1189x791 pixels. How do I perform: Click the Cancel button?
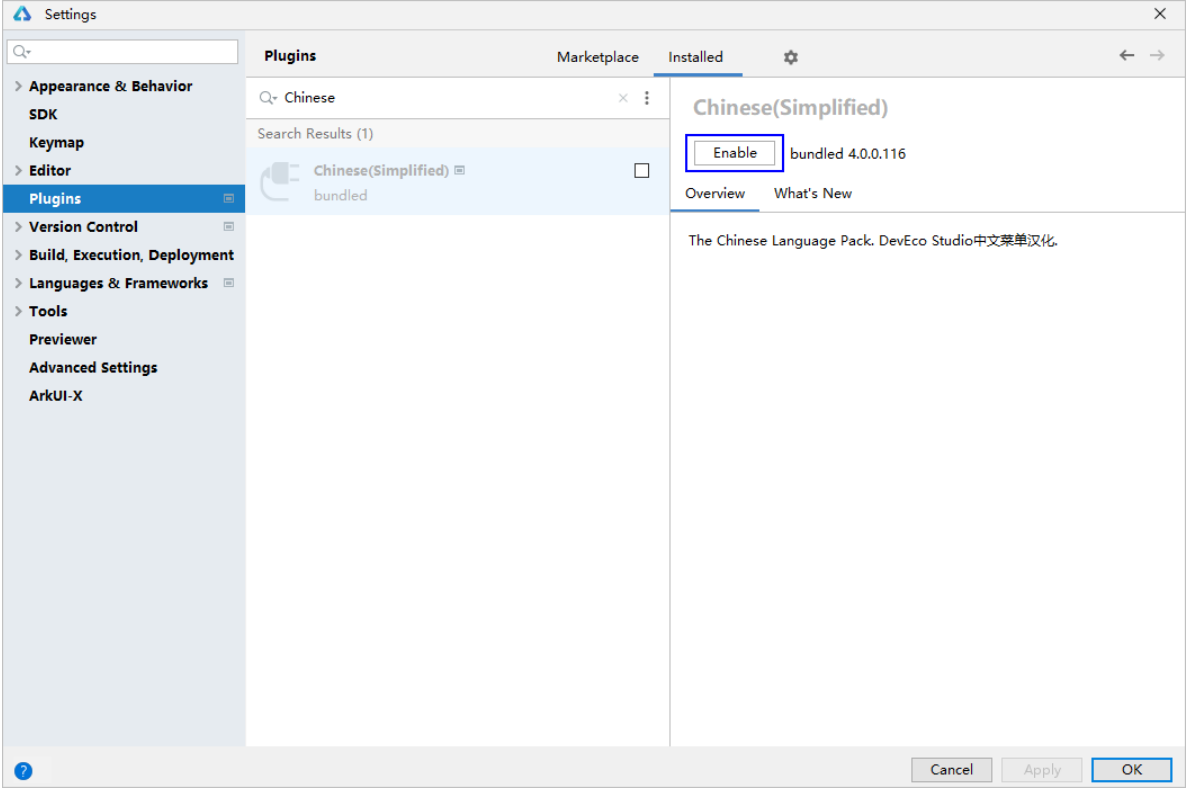(x=951, y=770)
